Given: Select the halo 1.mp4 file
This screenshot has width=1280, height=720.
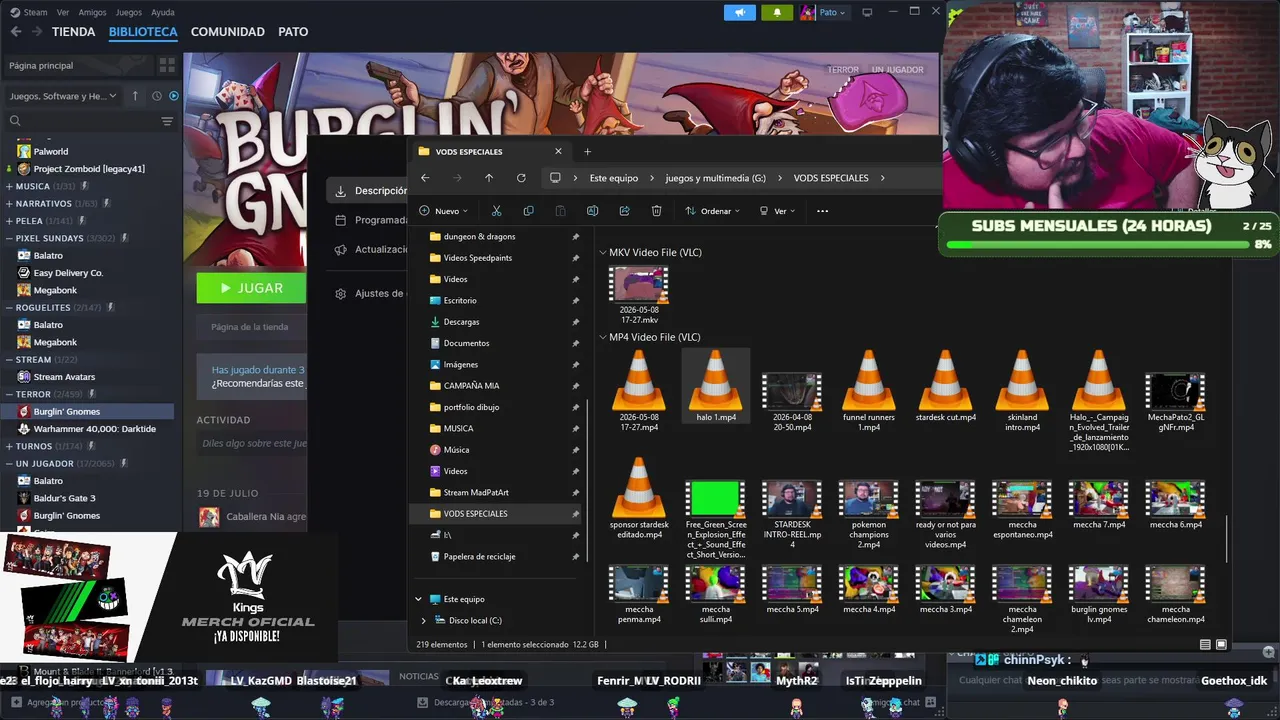Looking at the screenshot, I should 716,386.
